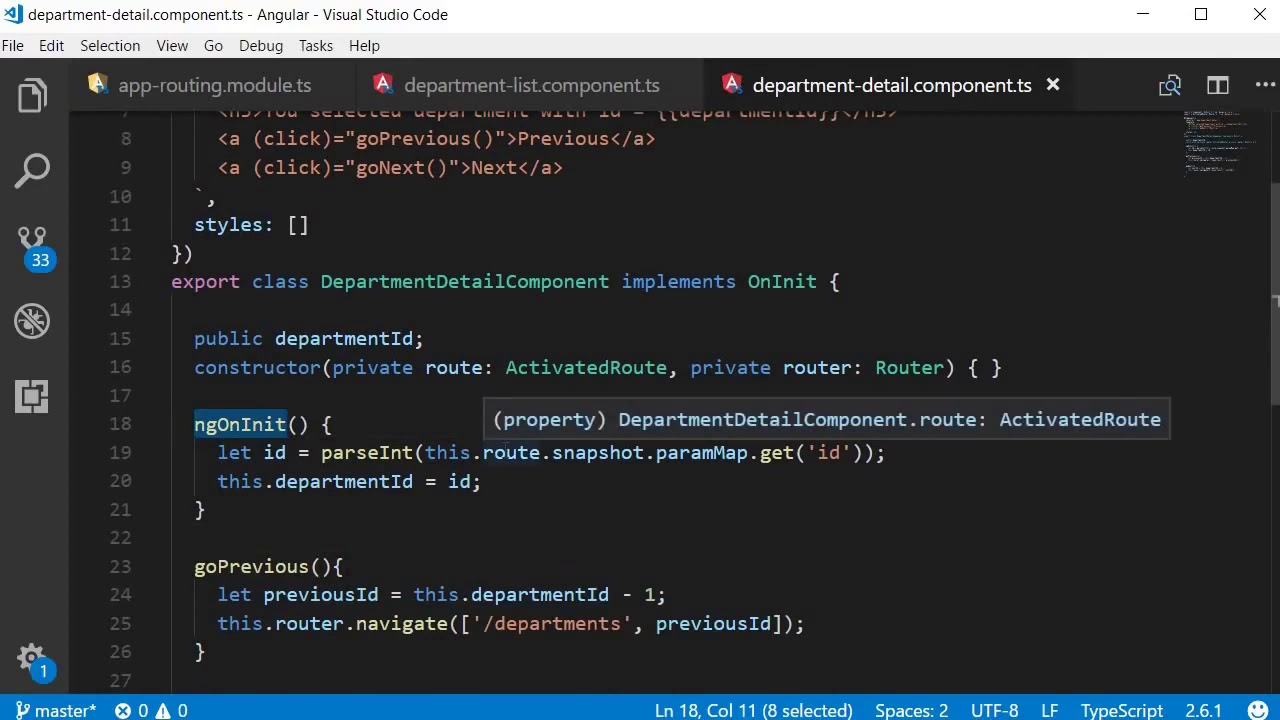Open the File menu

[x=13, y=45]
